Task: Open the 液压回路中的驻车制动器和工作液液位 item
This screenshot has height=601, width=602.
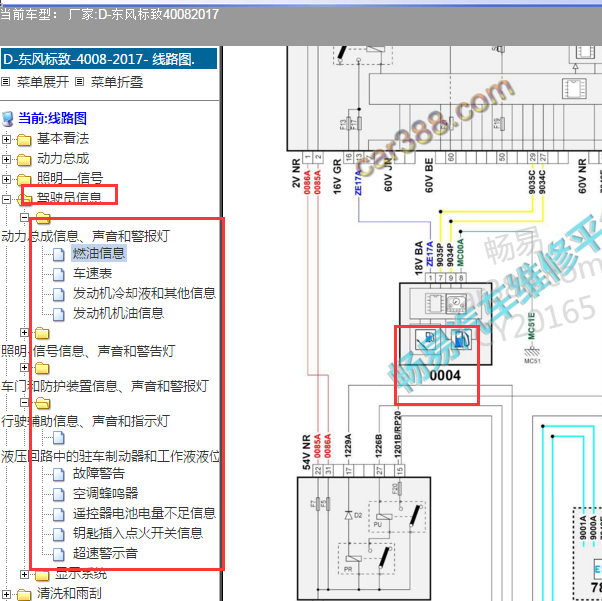Action: [x=110, y=456]
